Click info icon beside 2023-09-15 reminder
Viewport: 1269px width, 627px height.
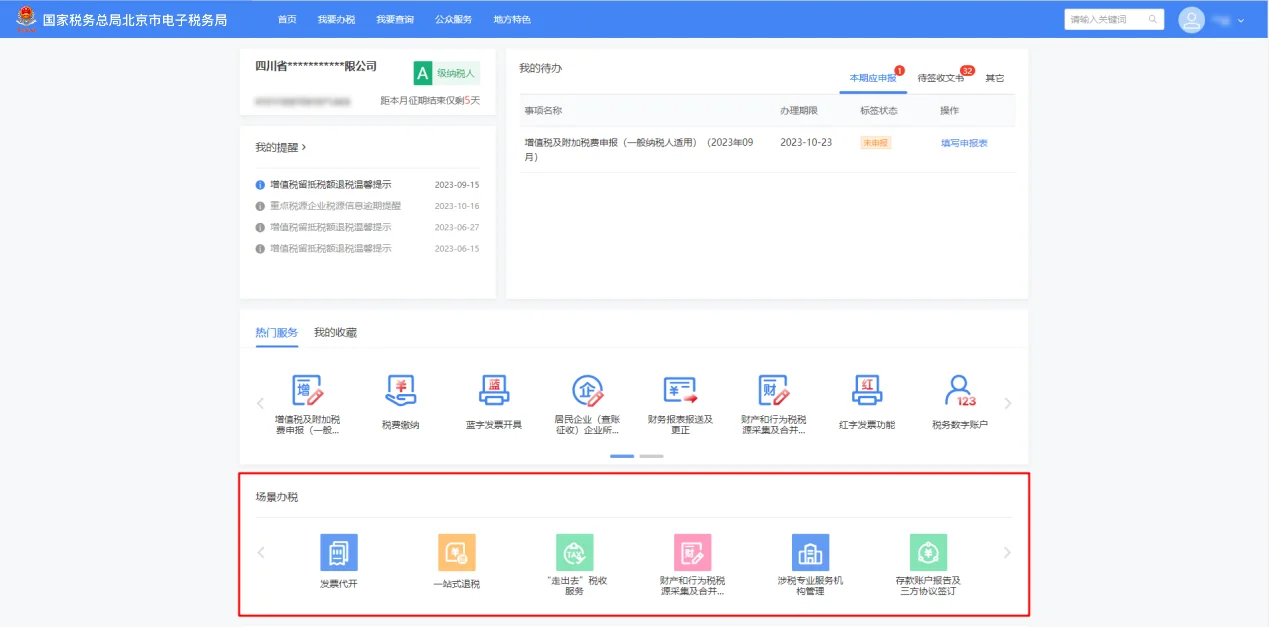coord(260,185)
